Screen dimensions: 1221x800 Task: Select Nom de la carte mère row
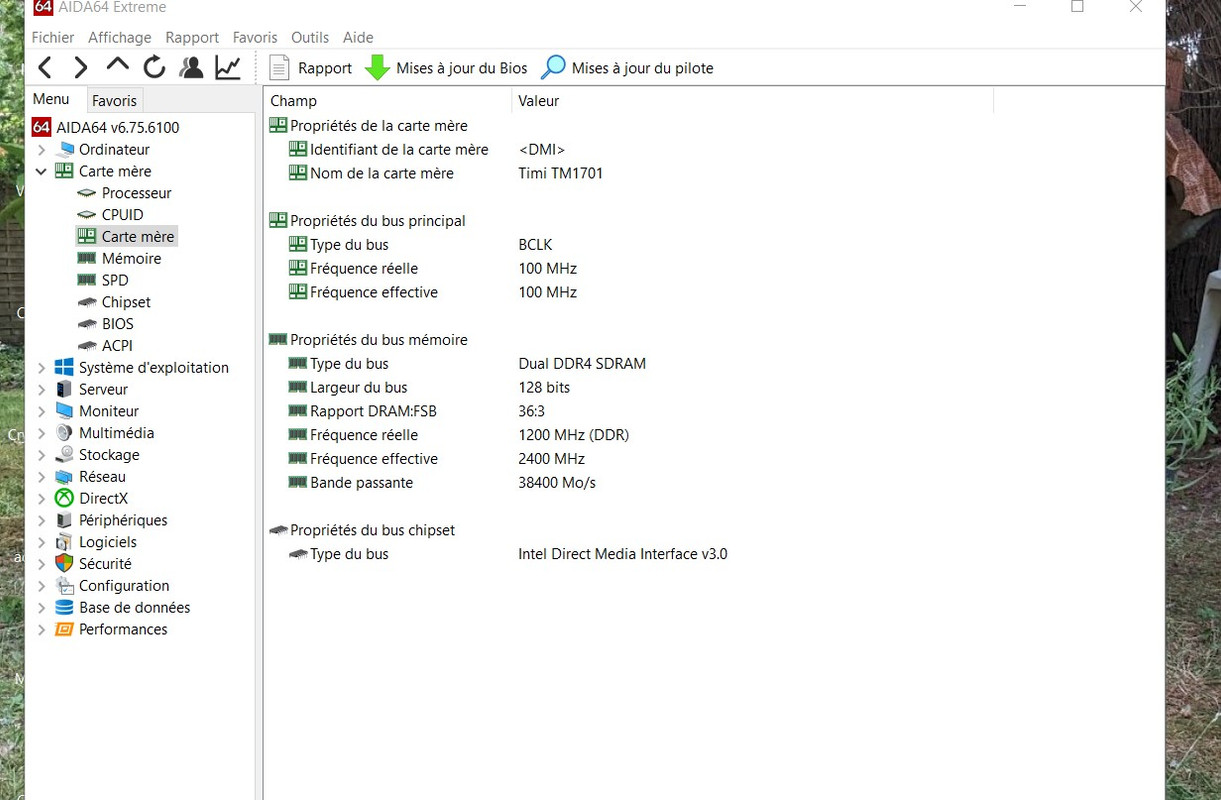[x=382, y=173]
